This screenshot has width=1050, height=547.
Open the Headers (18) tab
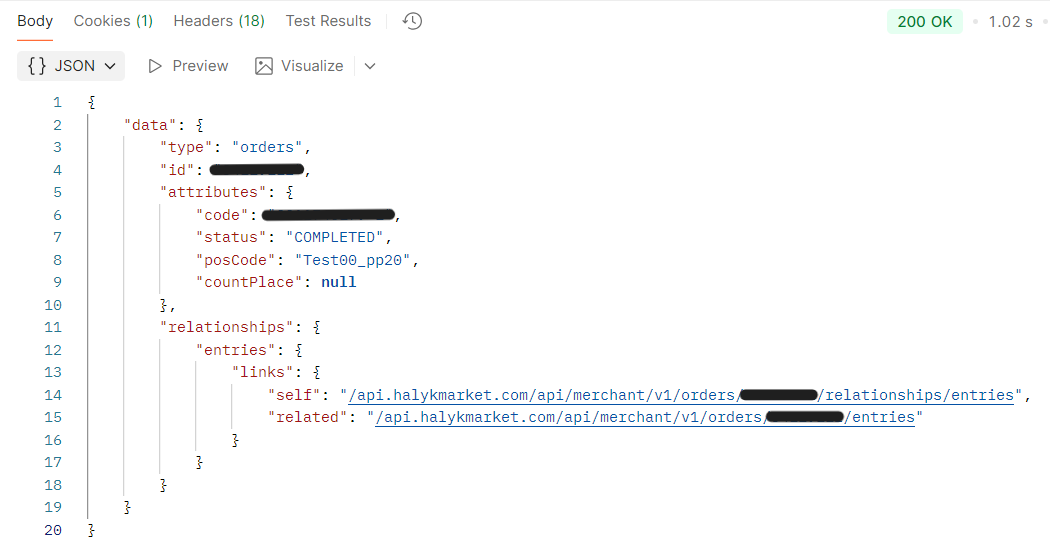click(219, 21)
